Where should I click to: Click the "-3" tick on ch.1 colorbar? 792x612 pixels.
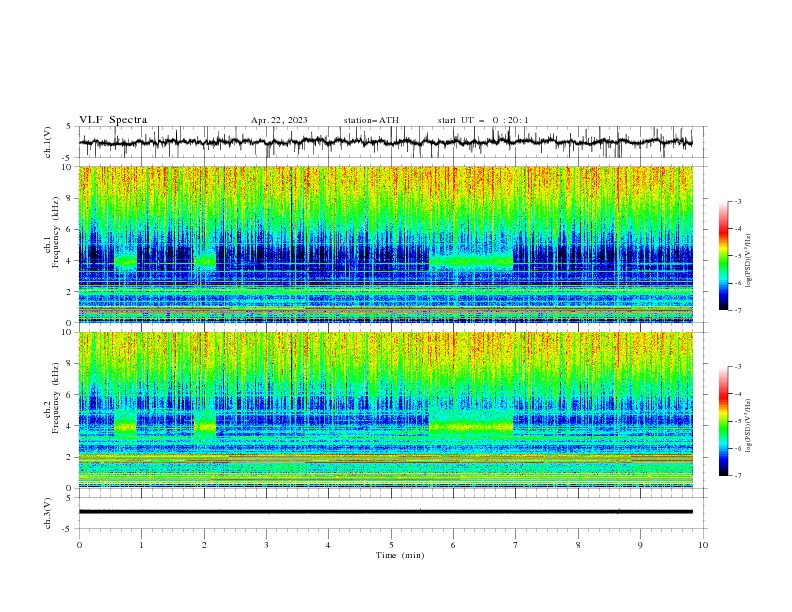(x=737, y=201)
